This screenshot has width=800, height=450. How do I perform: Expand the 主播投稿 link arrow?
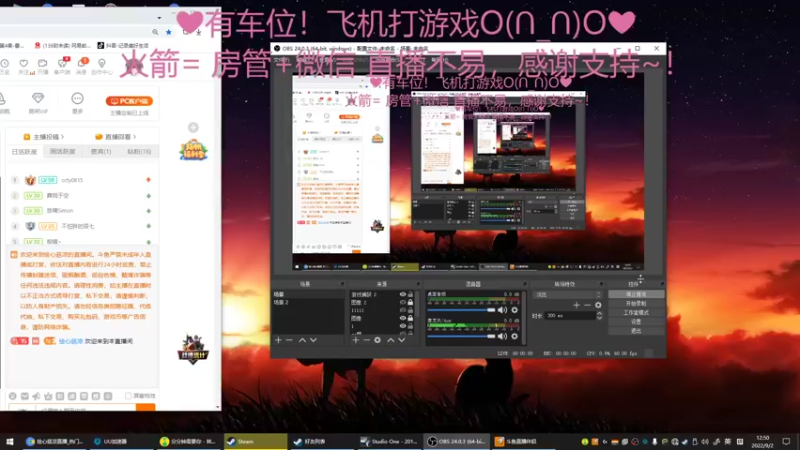point(62,137)
